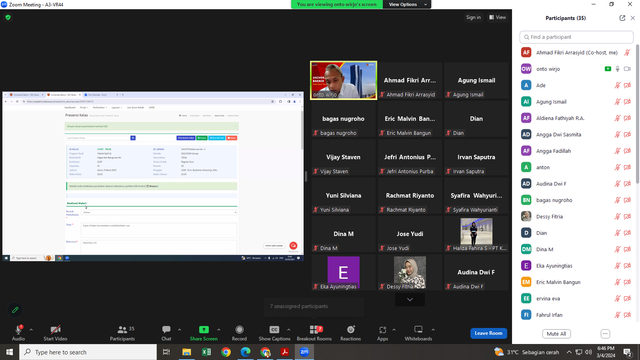Screen dimensions: 640x360
Task: Open the Participants panel icon
Action: pyautogui.click(x=122, y=329)
